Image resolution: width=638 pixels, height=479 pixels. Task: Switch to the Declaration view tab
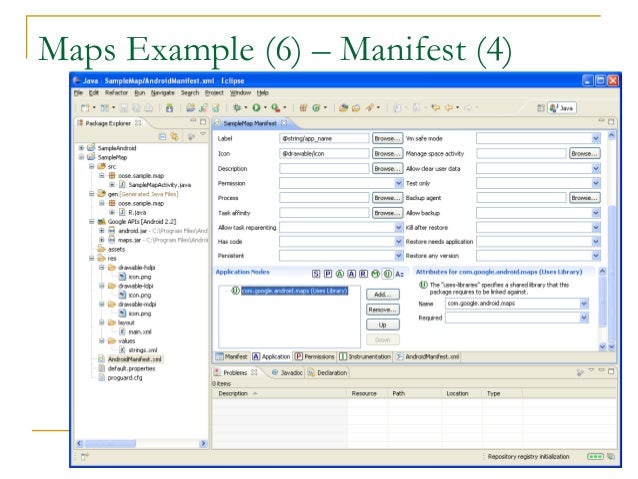(328, 372)
